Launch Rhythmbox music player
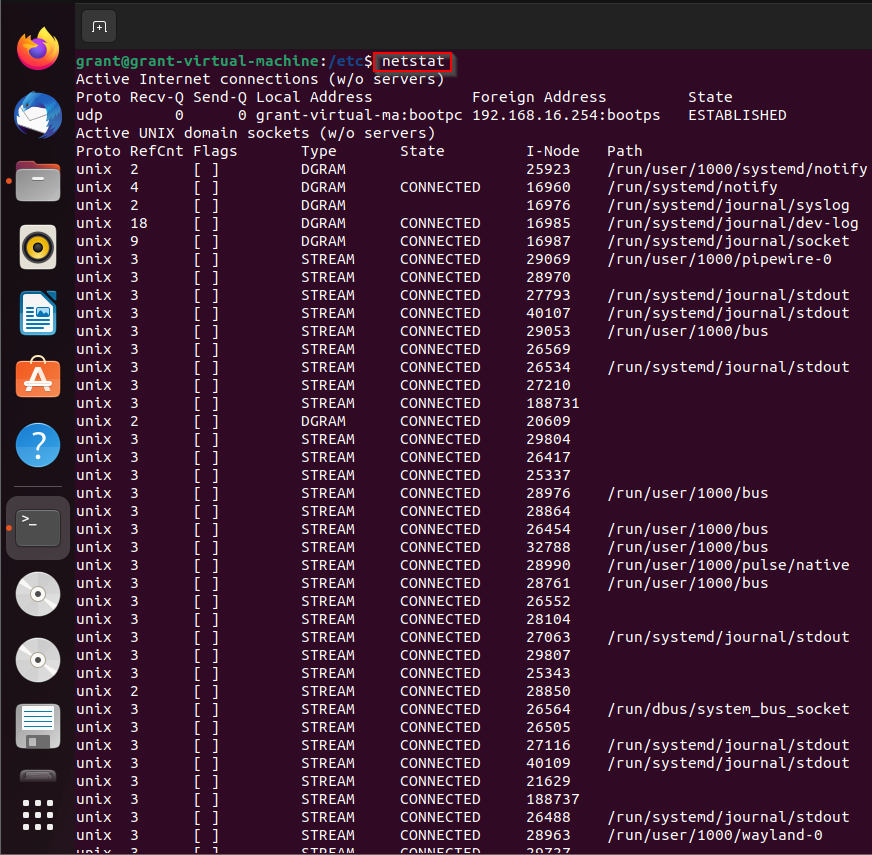The width and height of the screenshot is (872, 855). 37,246
